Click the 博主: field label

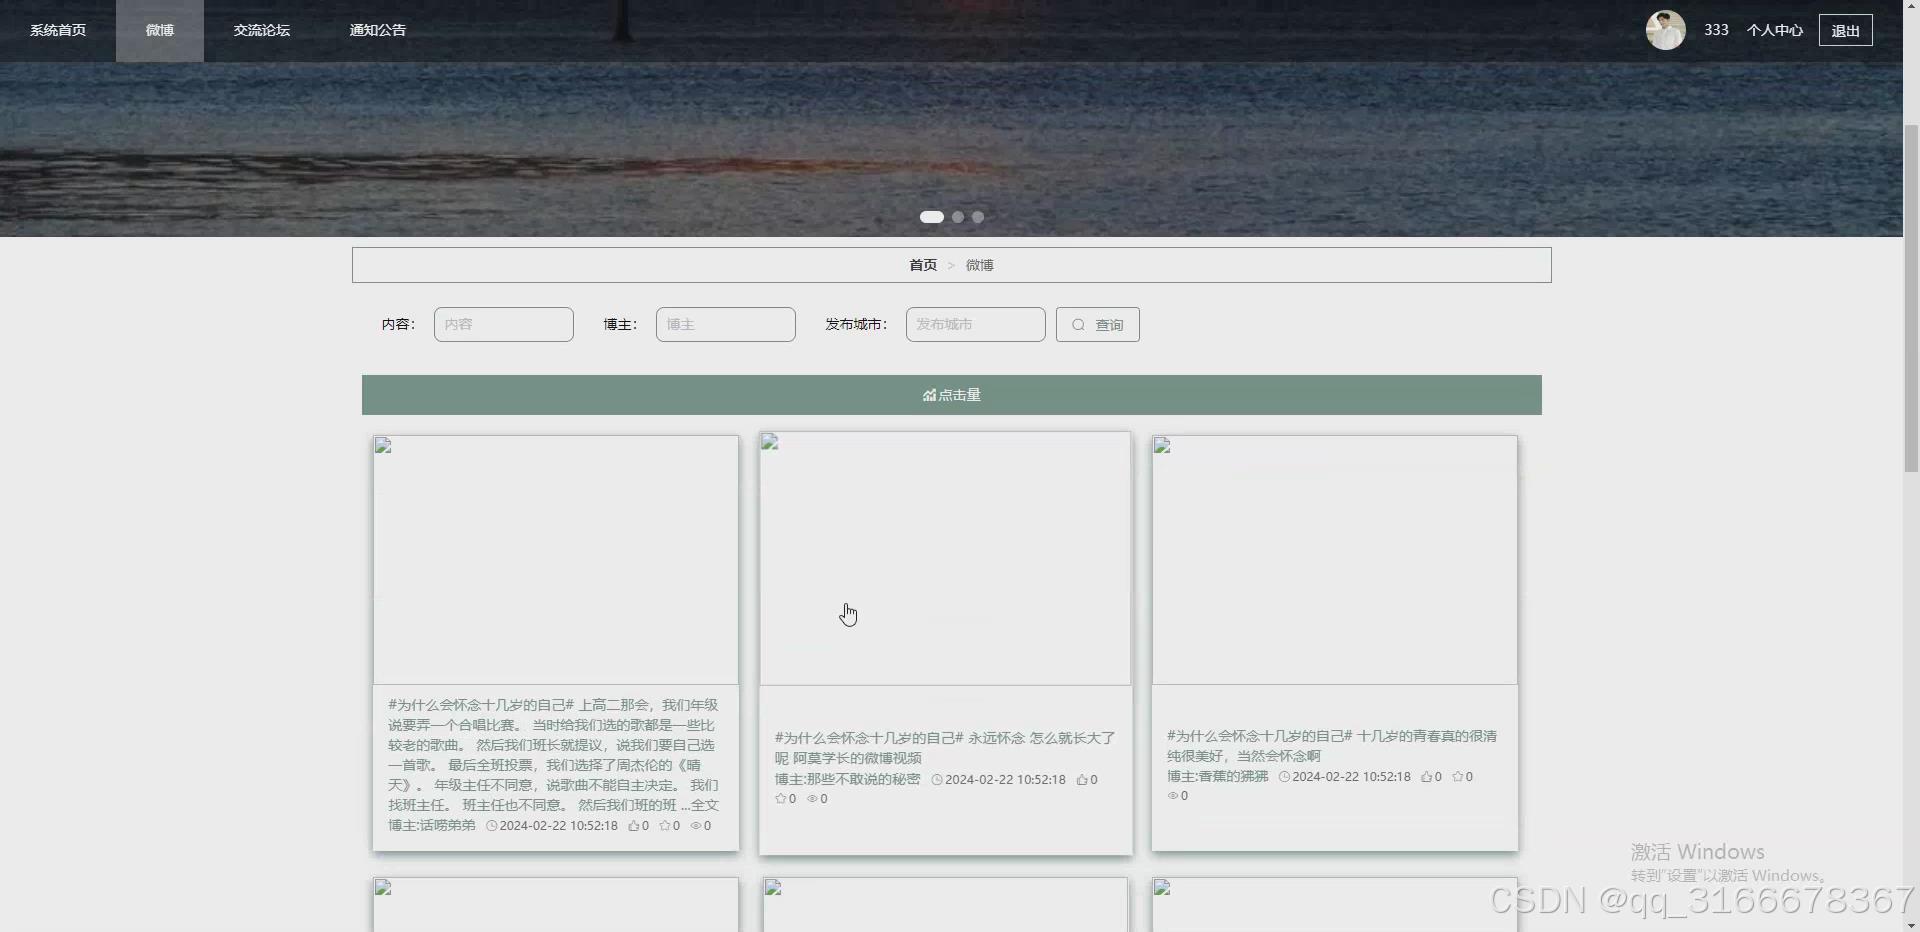point(620,325)
